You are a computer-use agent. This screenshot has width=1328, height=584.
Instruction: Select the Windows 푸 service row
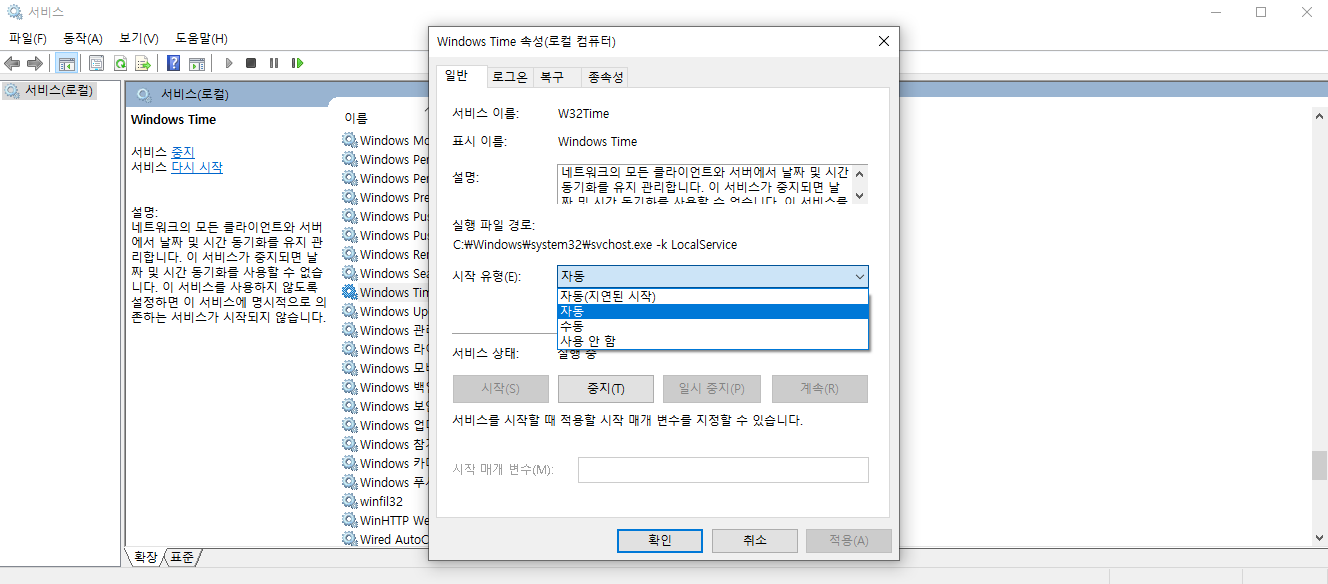point(385,482)
